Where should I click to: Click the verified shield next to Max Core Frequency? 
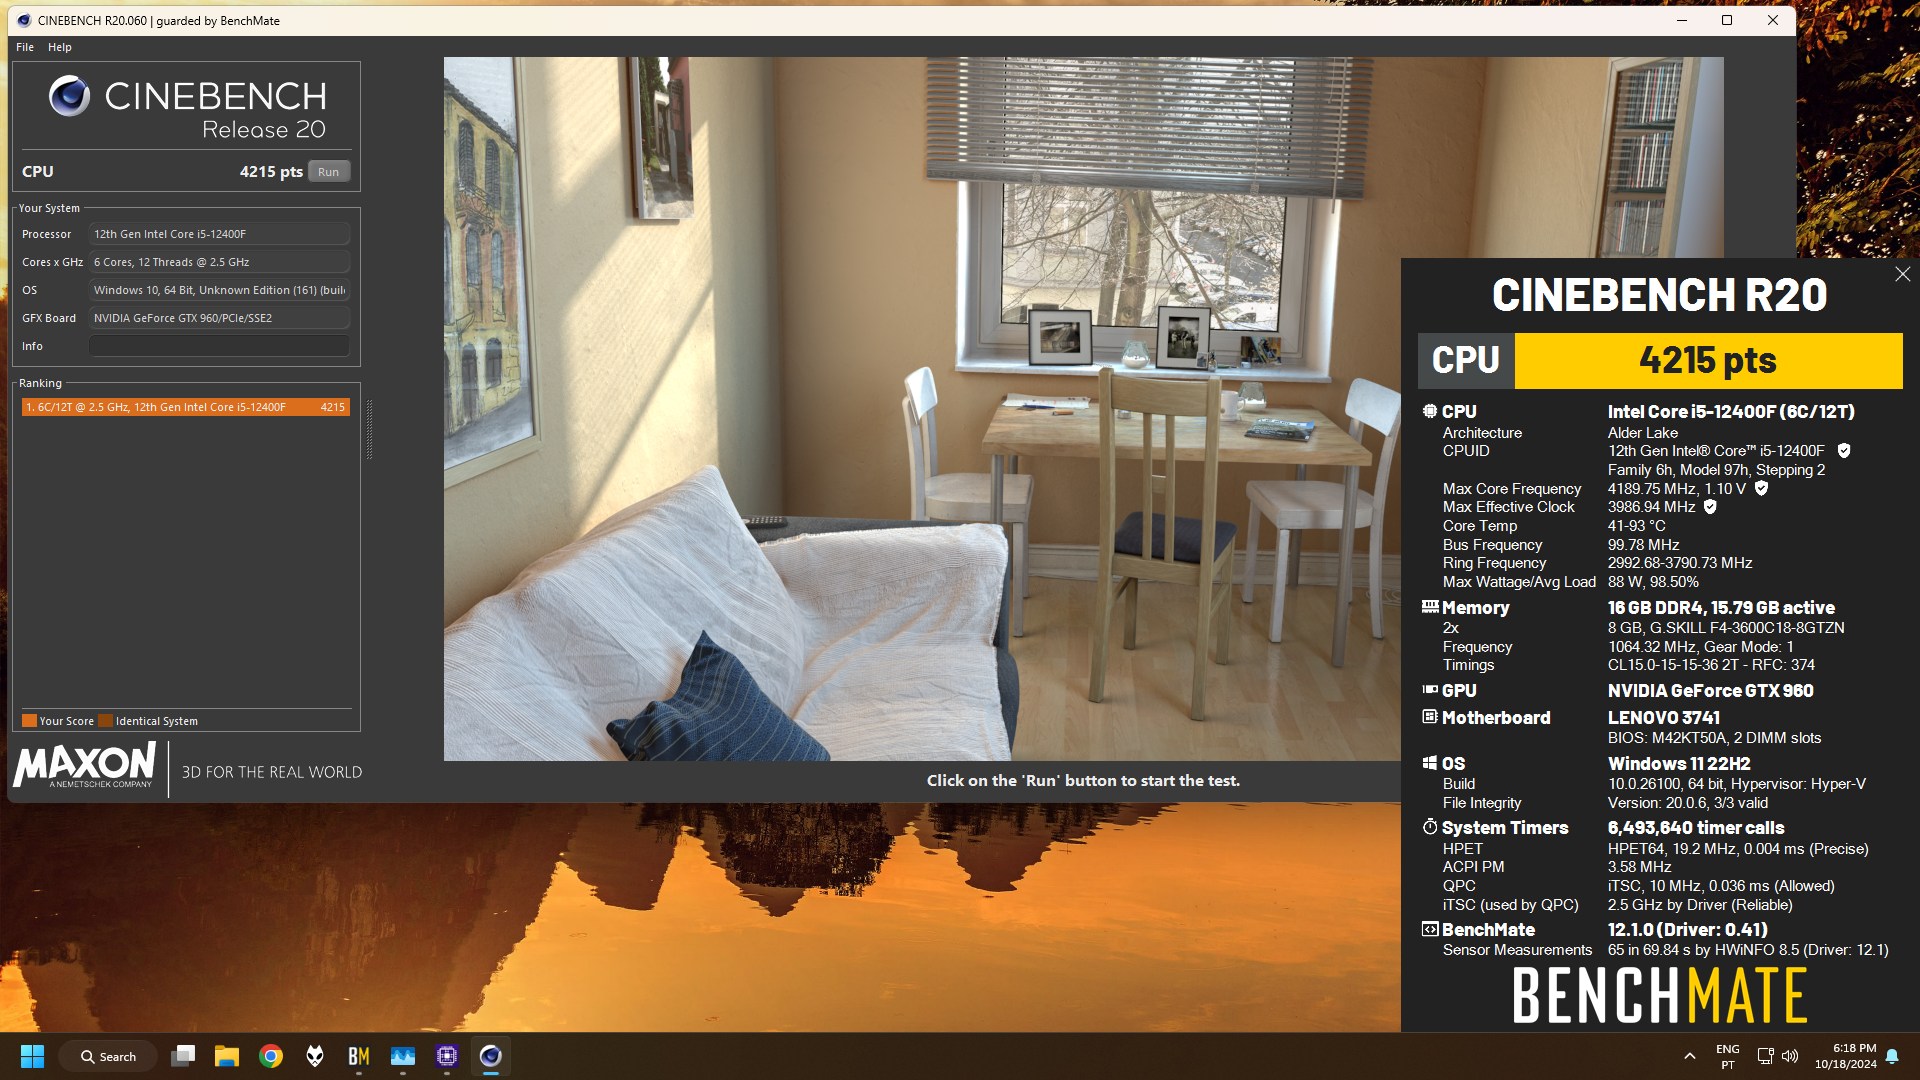1762,489
